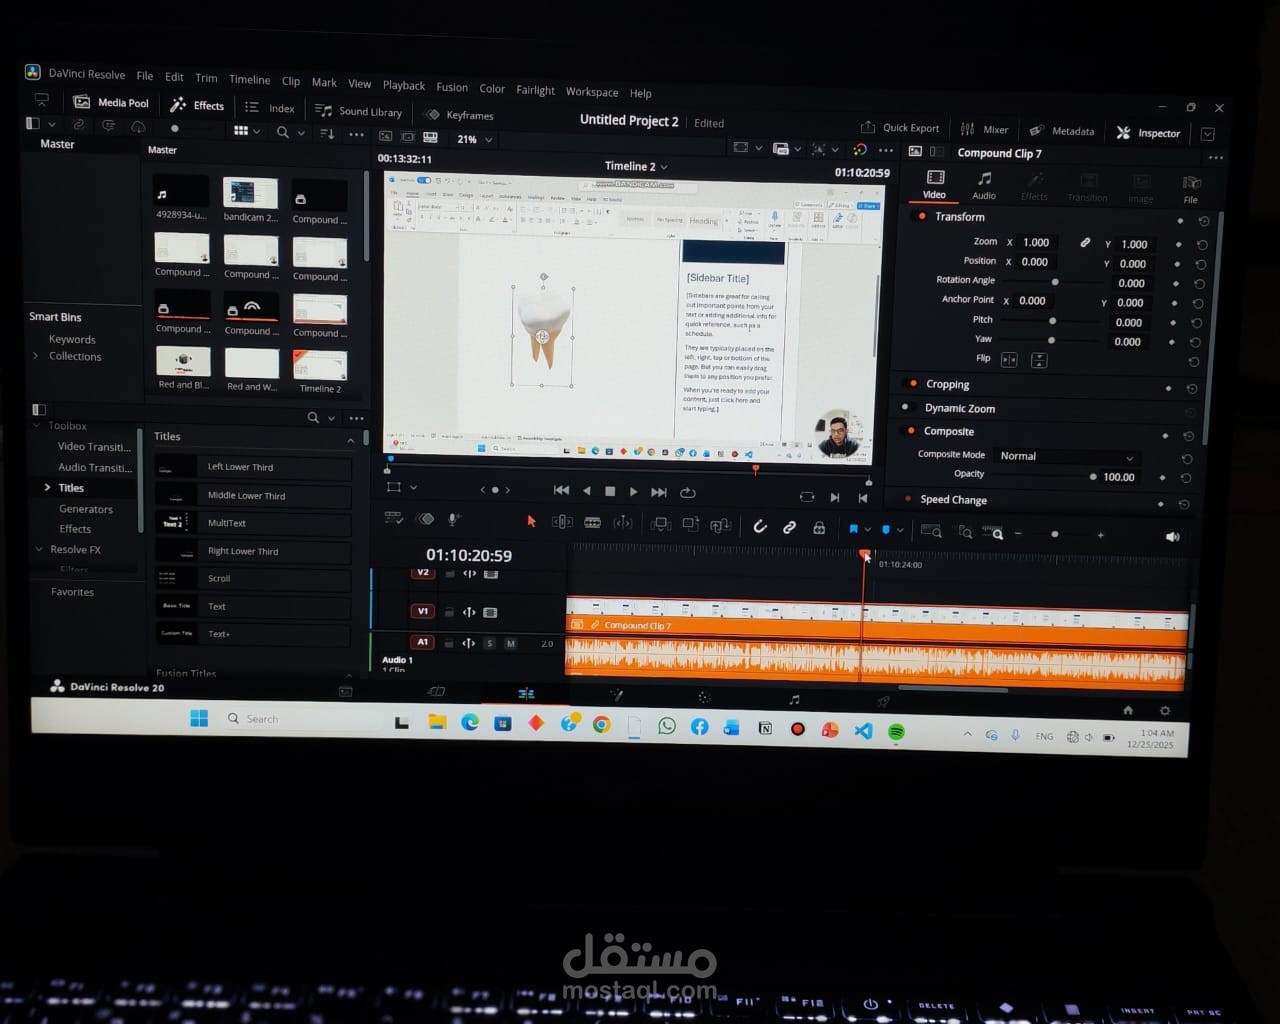Open WhatsApp from the Windows taskbar
The image size is (1280, 1024).
tap(666, 727)
